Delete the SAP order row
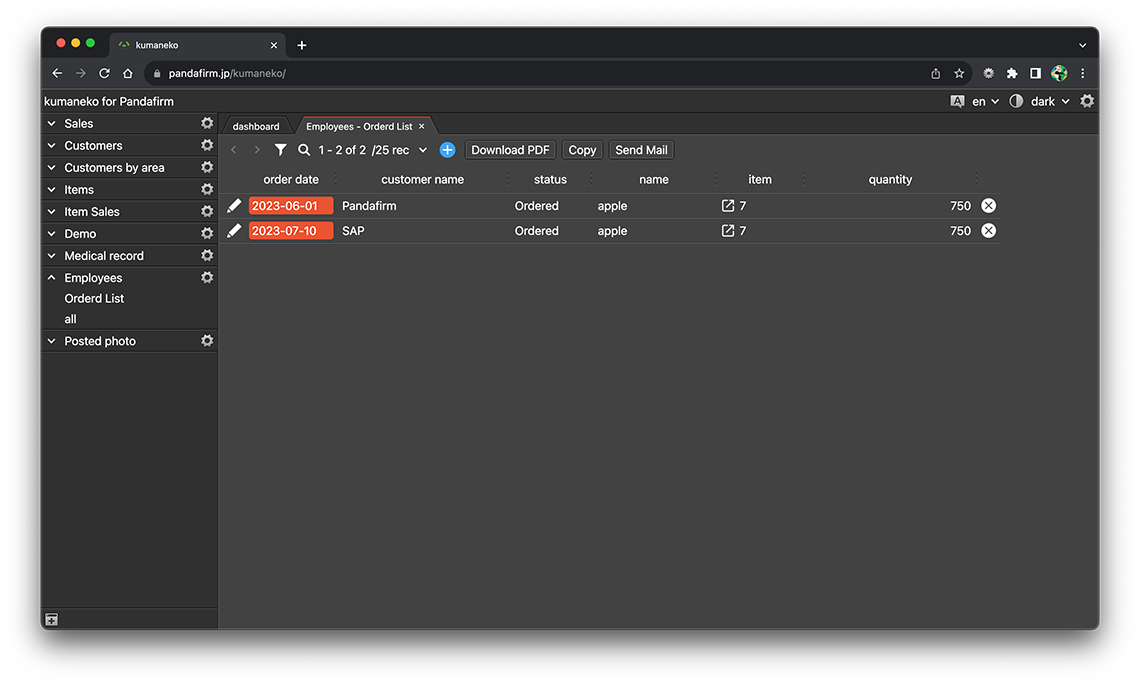Image resolution: width=1140 pixels, height=683 pixels. point(988,231)
